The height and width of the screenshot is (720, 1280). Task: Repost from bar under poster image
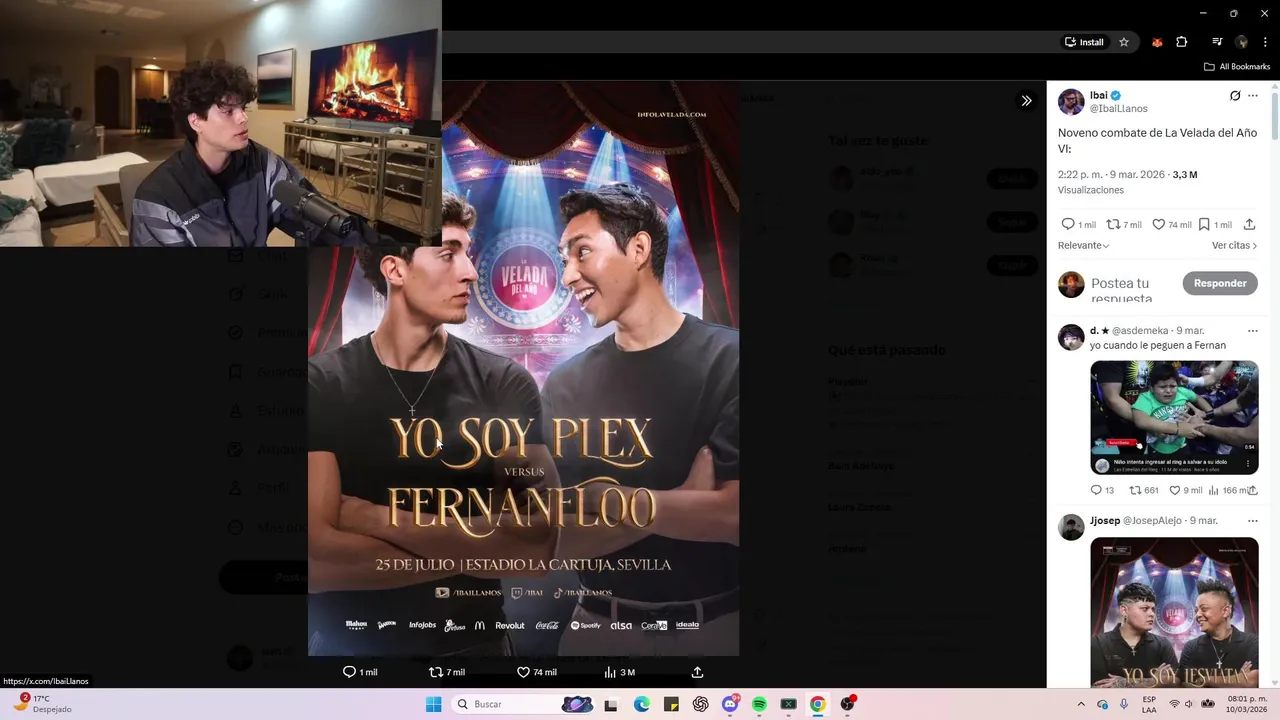(447, 672)
